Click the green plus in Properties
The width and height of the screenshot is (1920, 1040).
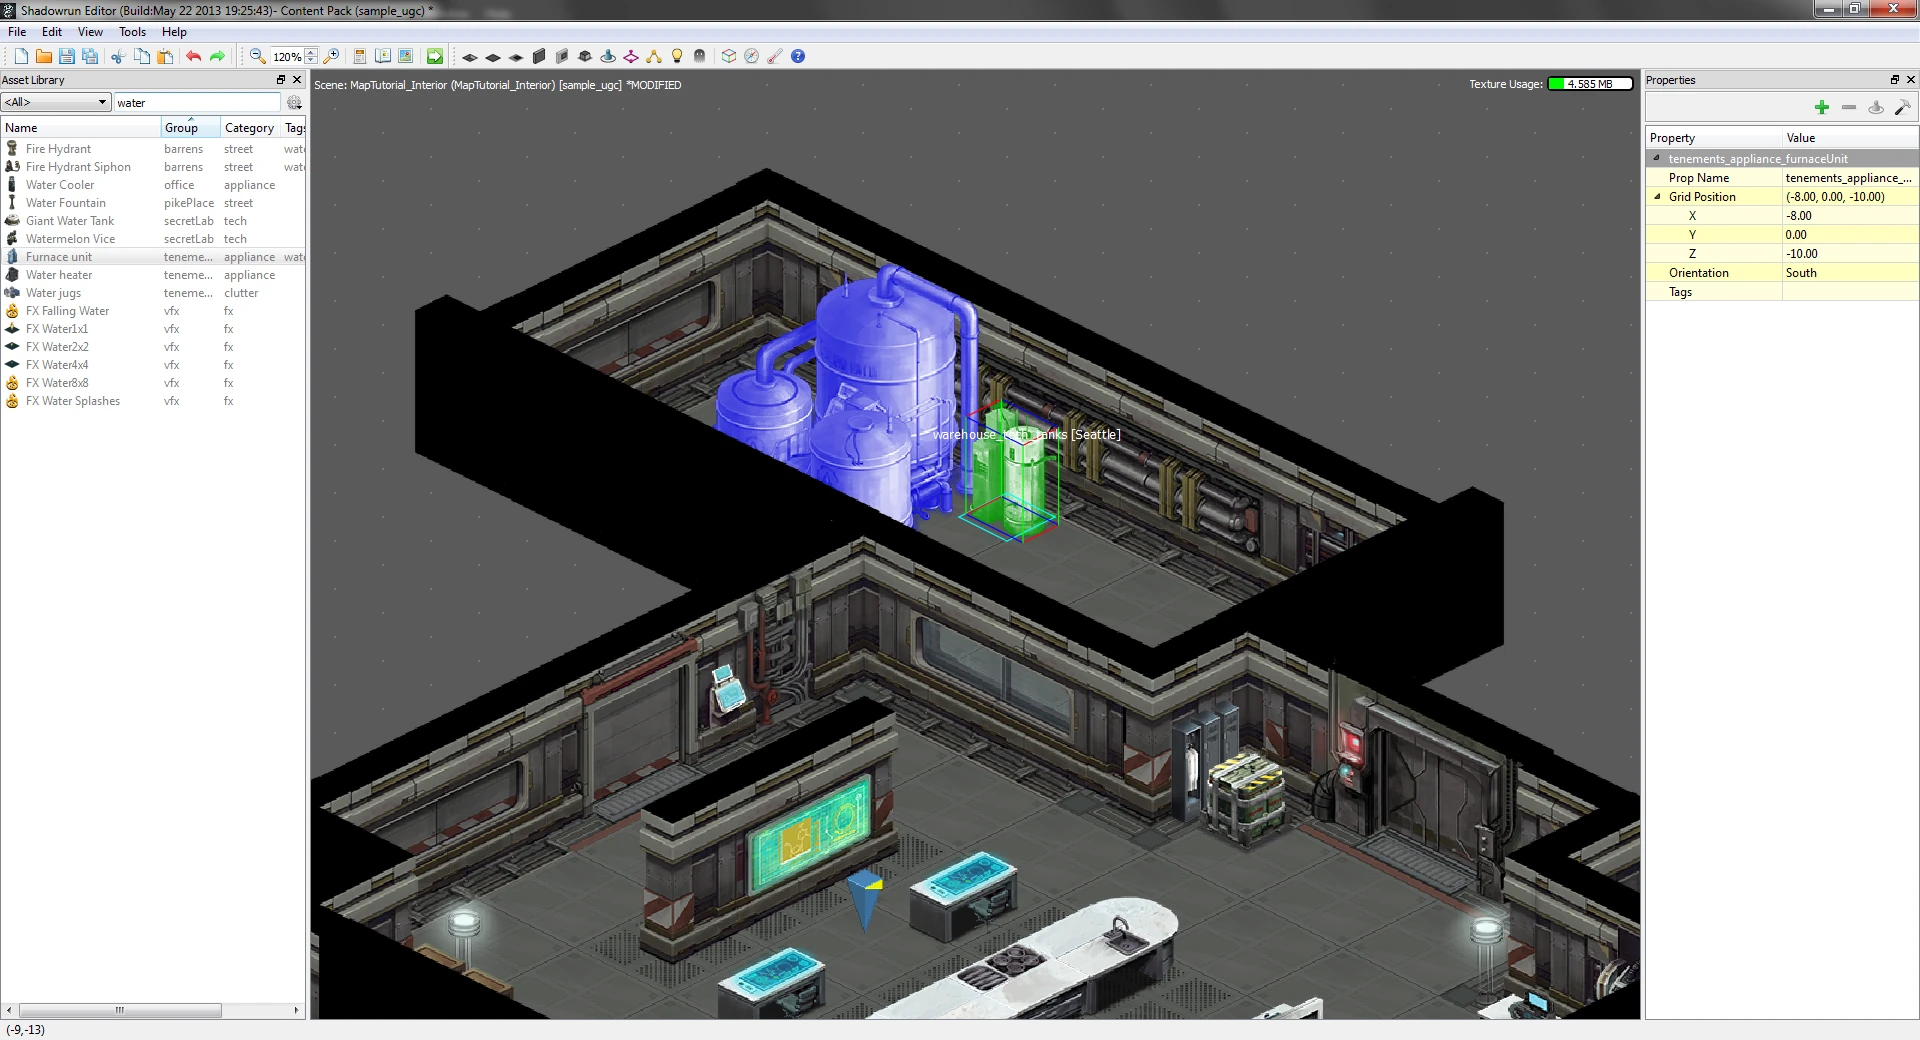[1822, 107]
